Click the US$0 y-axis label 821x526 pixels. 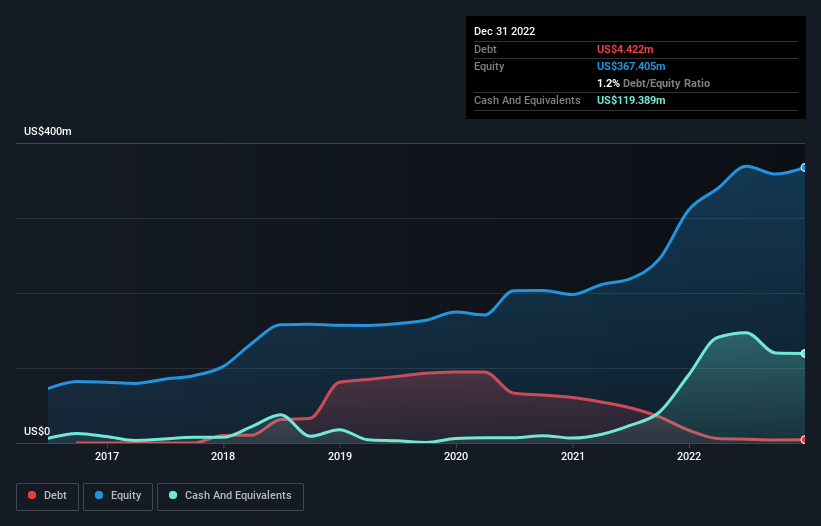tap(37, 431)
